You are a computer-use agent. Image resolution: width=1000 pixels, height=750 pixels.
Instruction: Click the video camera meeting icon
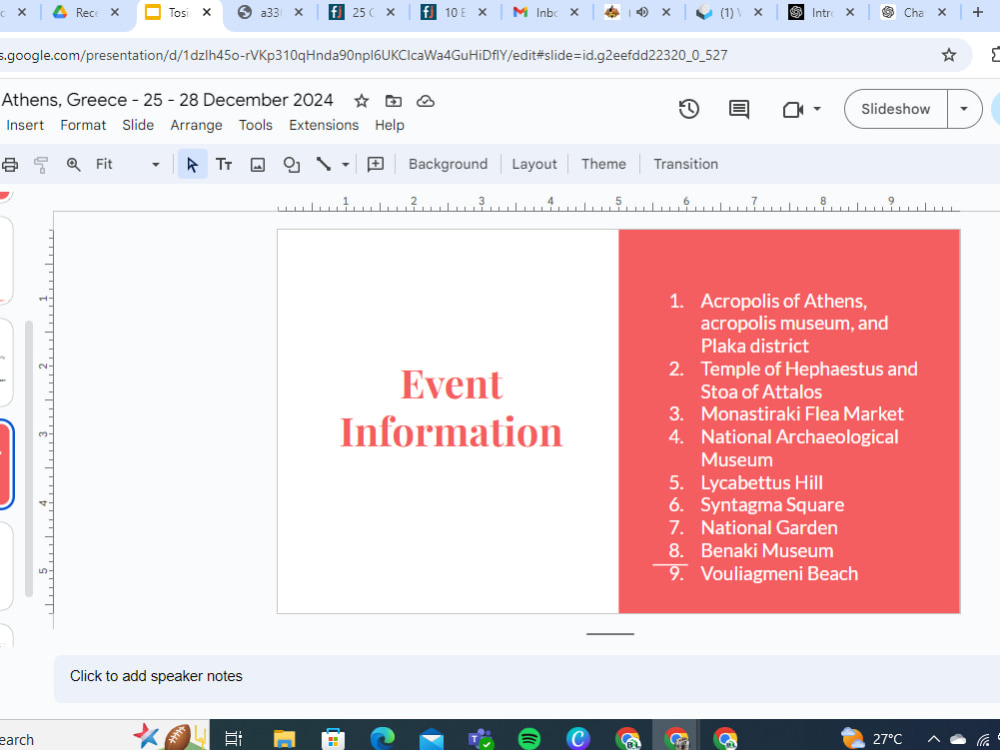tap(793, 110)
